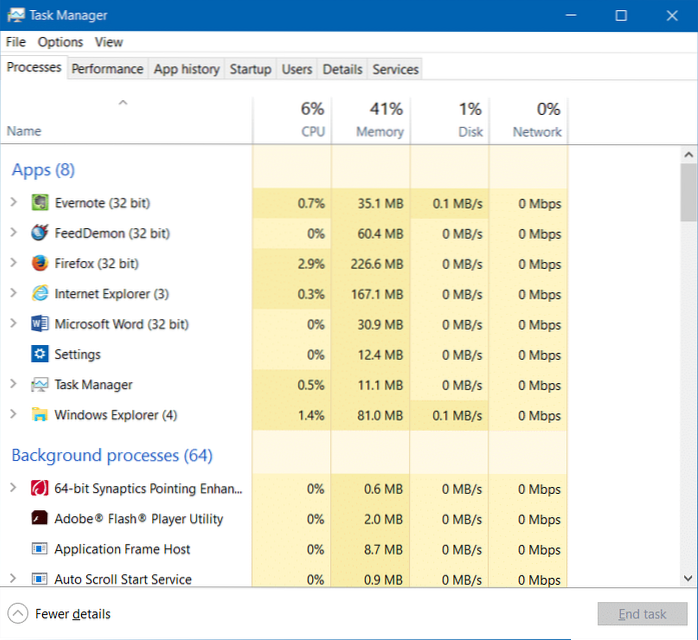Expand Windows Explorer (4) process group

(x=13, y=415)
